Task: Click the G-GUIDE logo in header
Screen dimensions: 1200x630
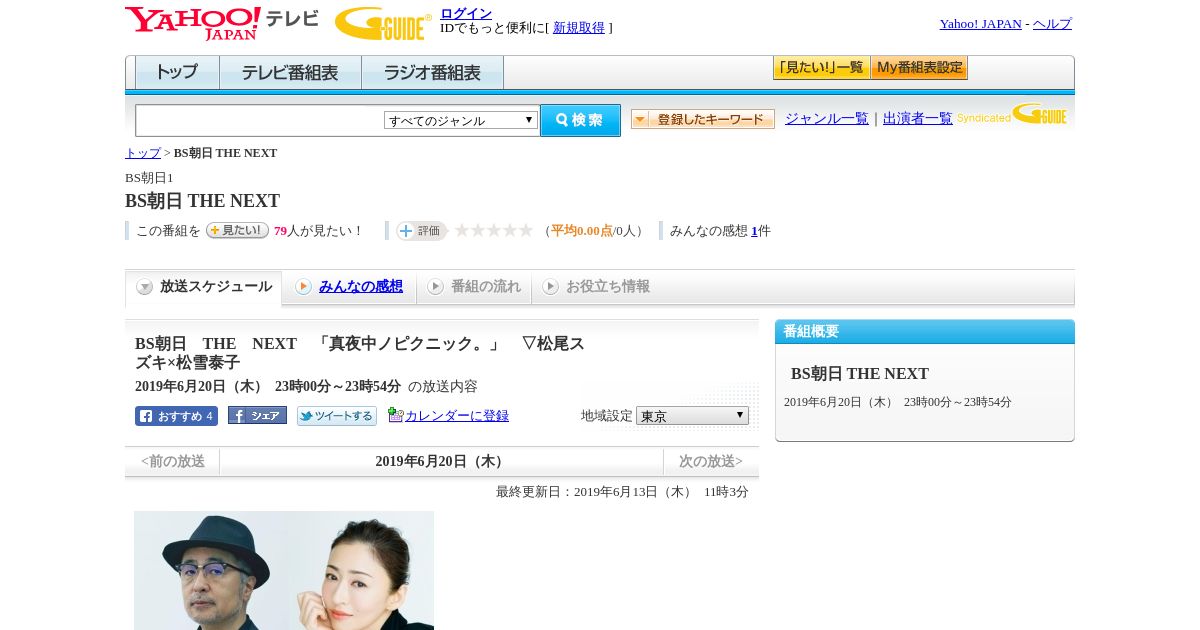Action: (383, 23)
